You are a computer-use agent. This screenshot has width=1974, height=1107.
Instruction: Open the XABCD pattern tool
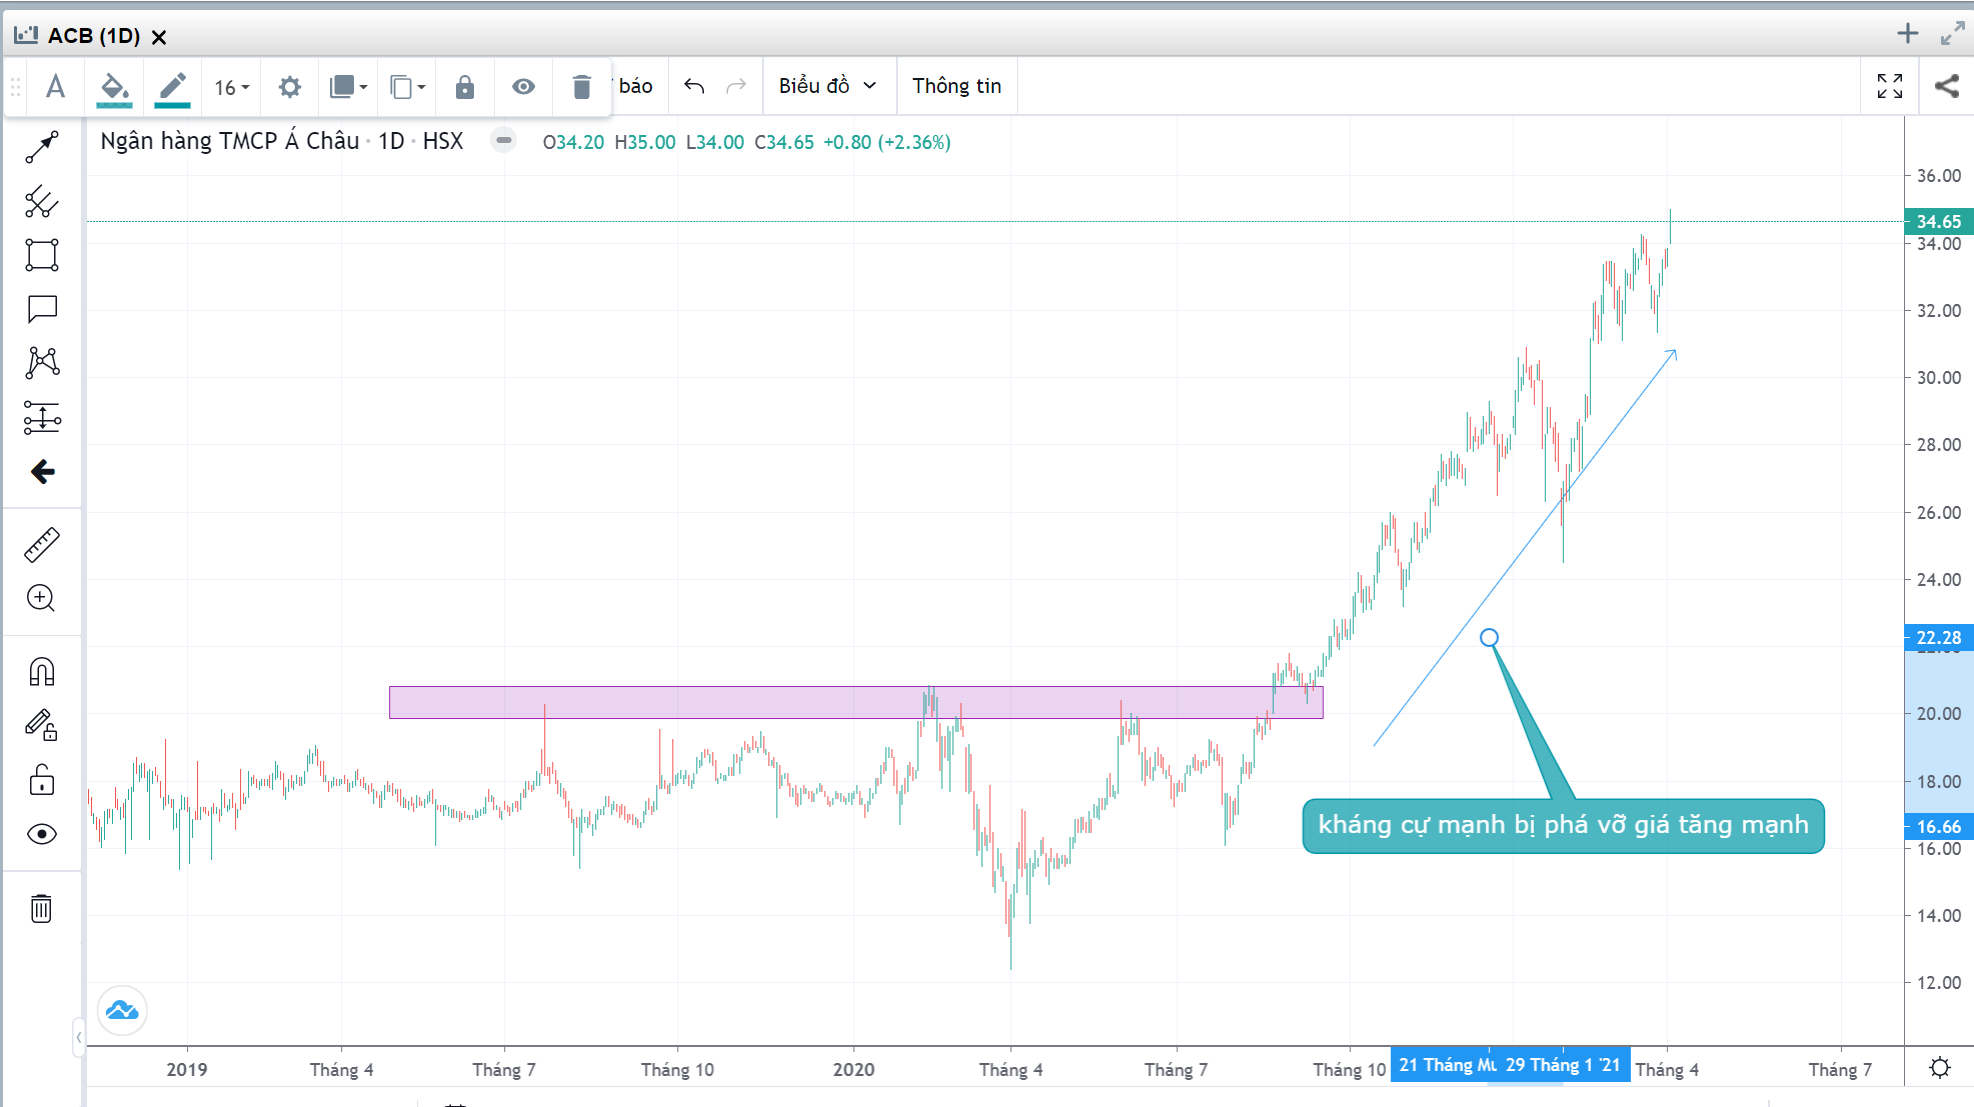click(x=42, y=362)
